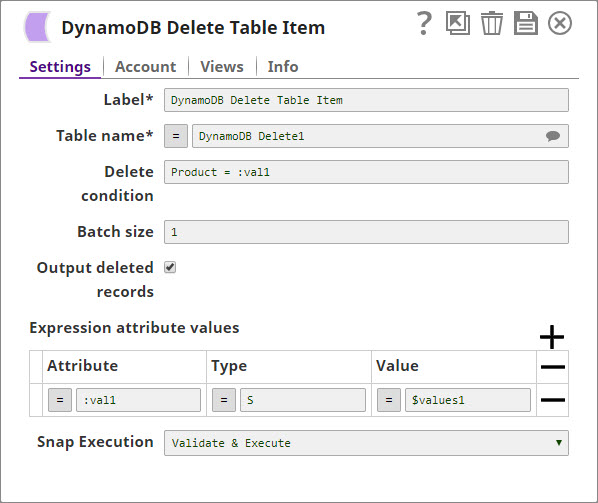Save settings with the floppy disk icon
This screenshot has width=598, height=503.
(x=526, y=23)
